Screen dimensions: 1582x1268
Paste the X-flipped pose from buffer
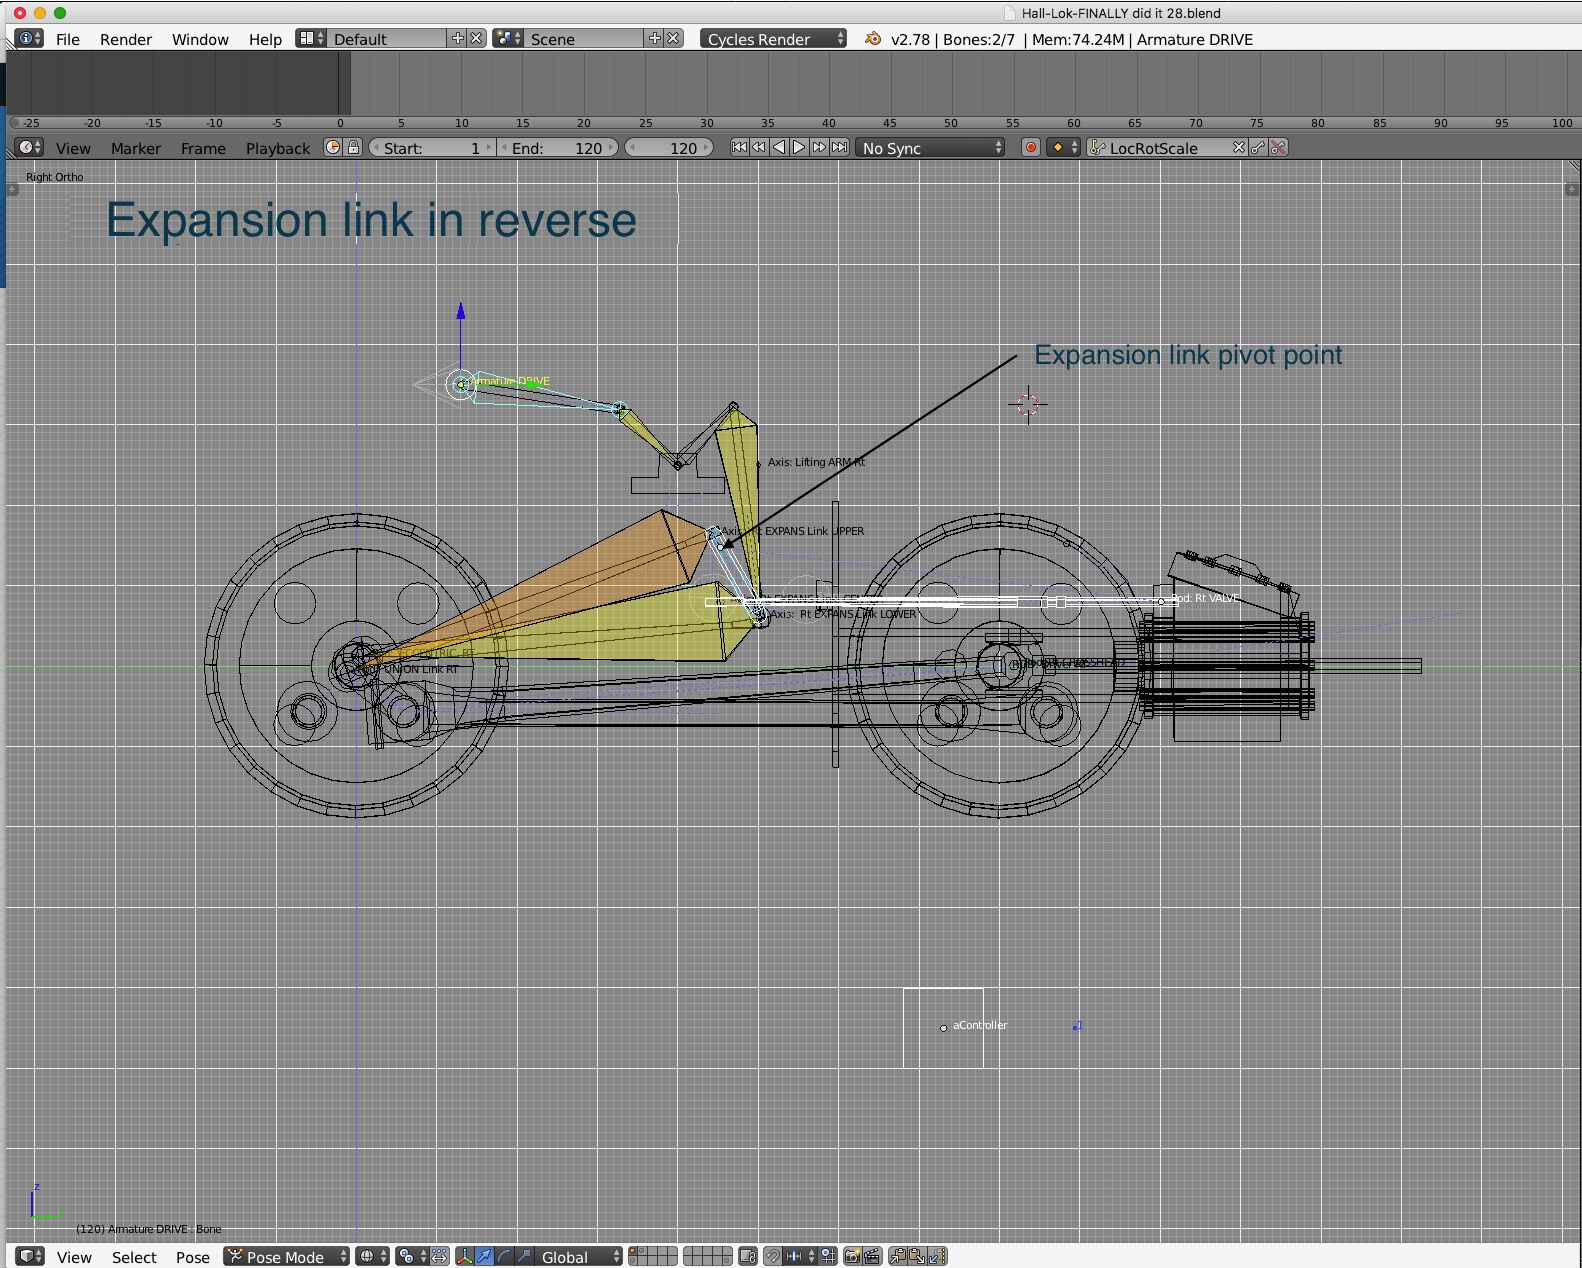pos(937,1256)
